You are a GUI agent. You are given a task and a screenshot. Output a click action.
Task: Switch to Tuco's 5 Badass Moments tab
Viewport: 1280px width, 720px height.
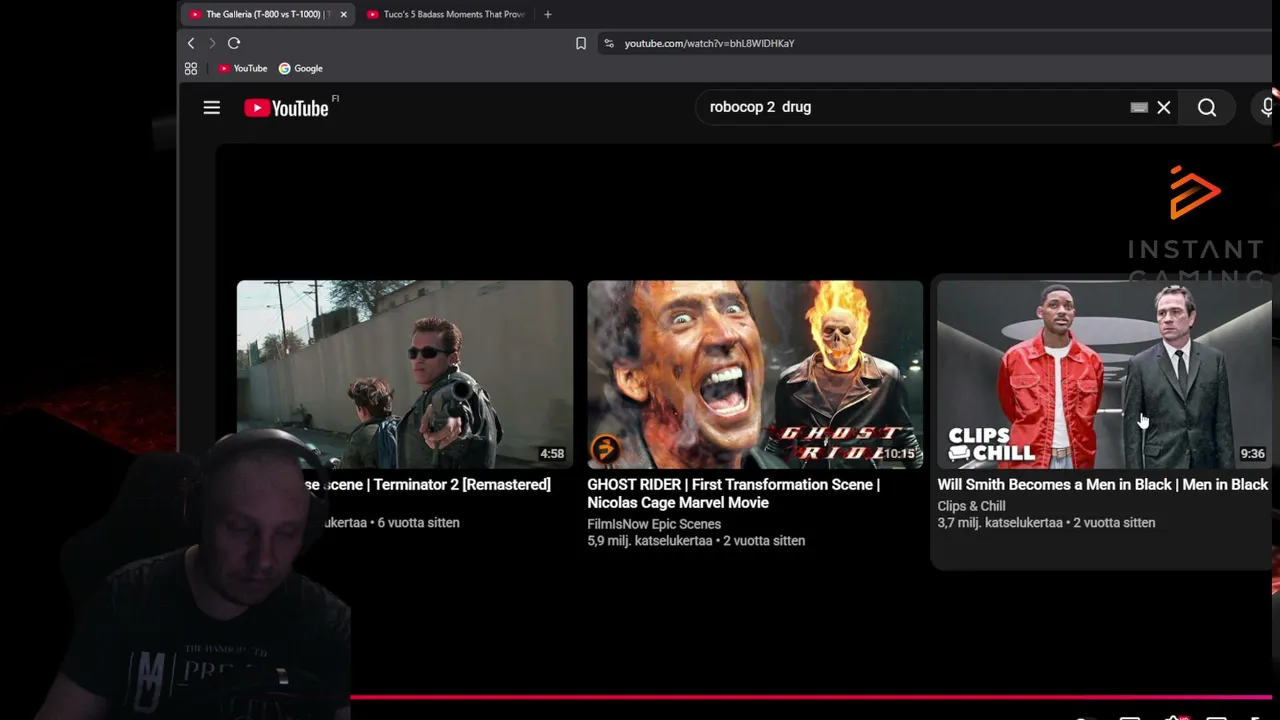pos(445,14)
